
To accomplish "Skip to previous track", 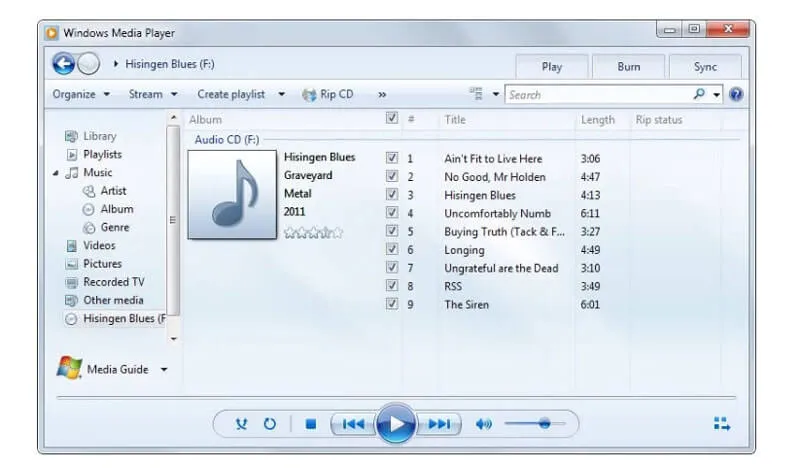I will tap(353, 423).
